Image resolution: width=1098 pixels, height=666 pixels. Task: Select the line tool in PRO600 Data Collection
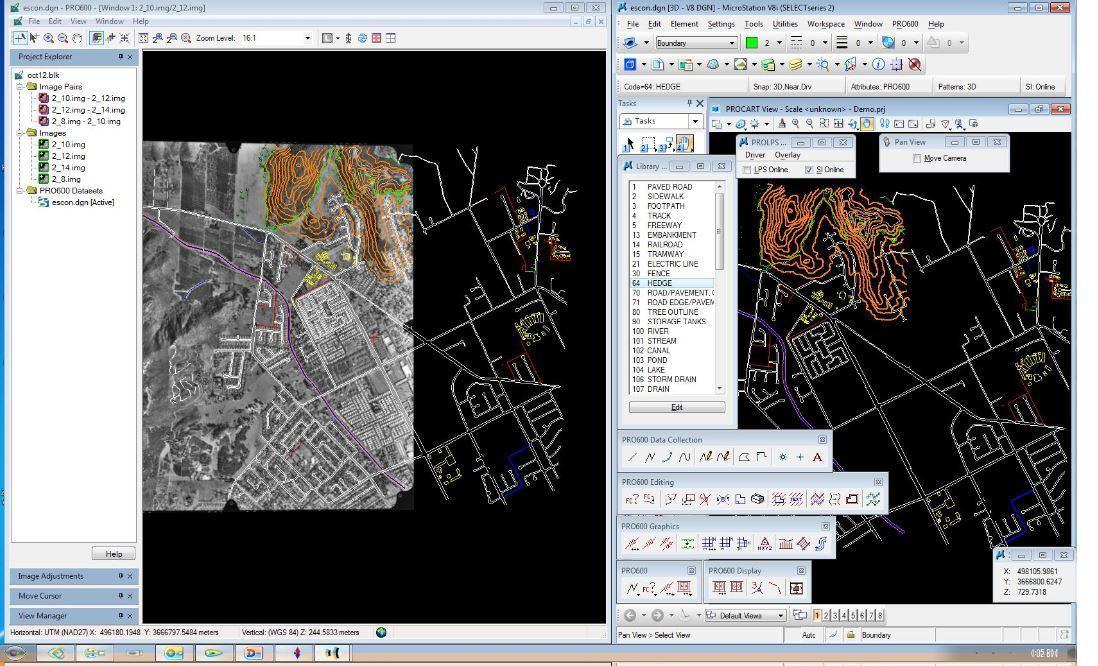[632, 457]
